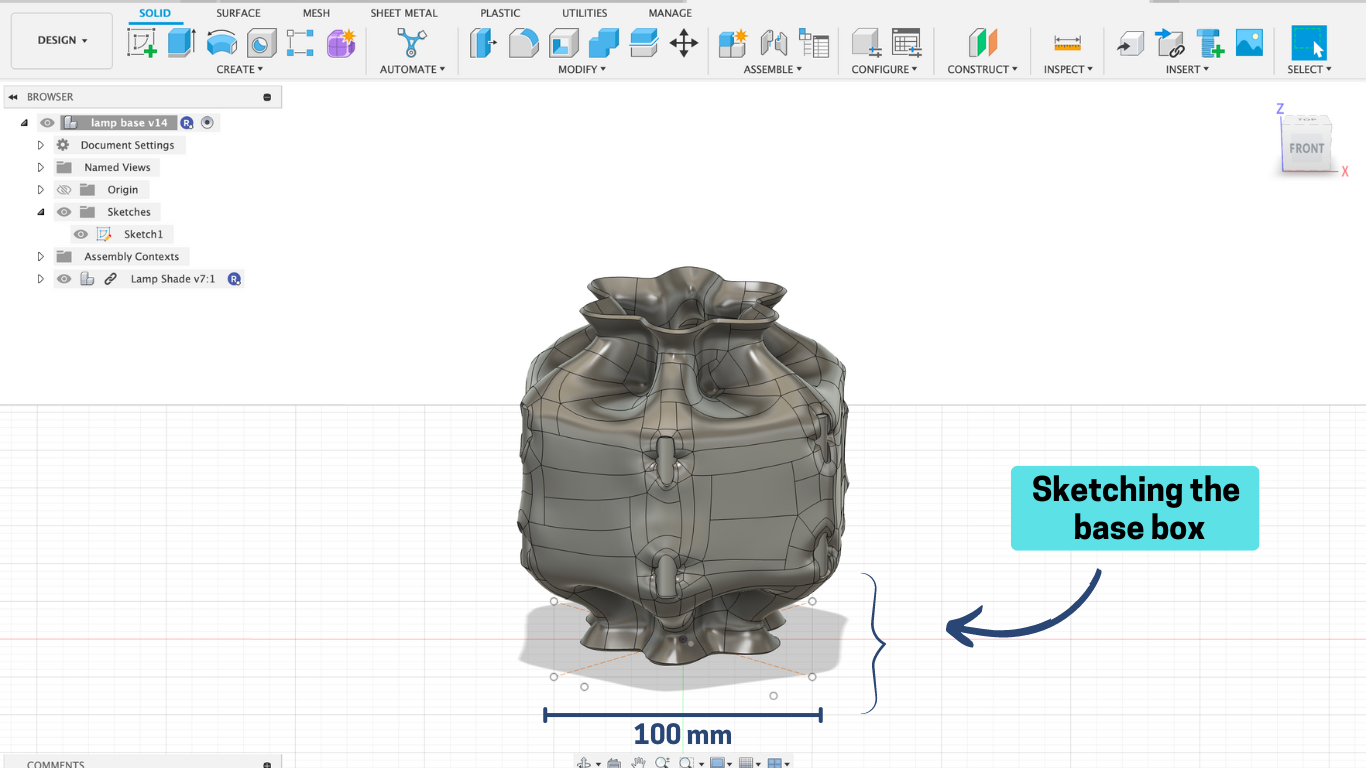The width and height of the screenshot is (1366, 768).
Task: Open the INSERT dropdown menu
Action: (1187, 69)
